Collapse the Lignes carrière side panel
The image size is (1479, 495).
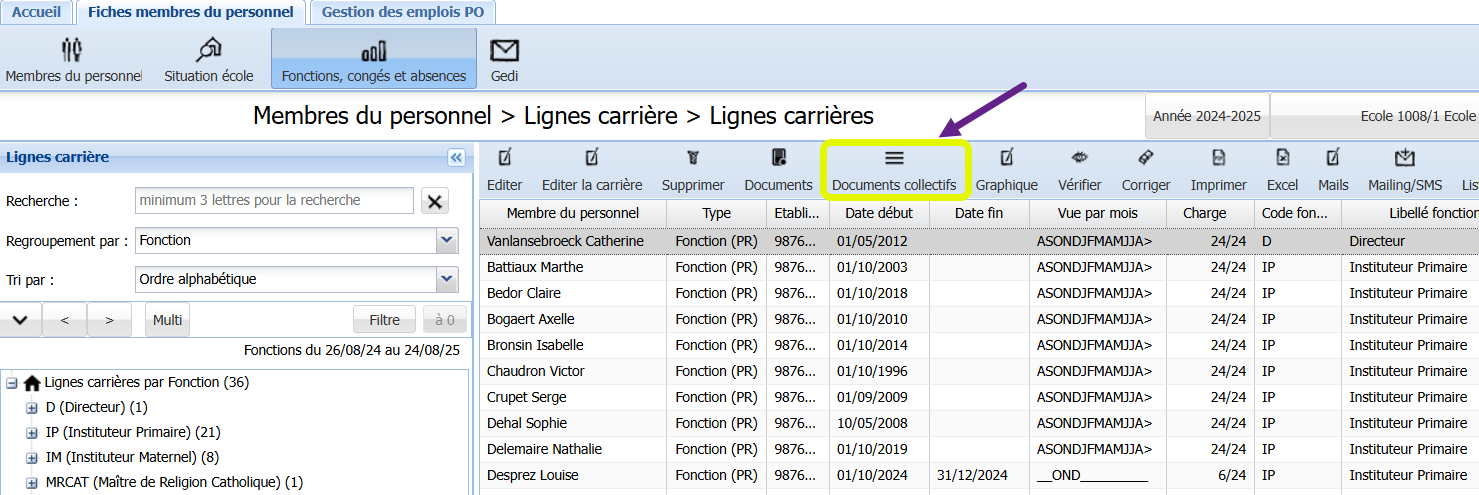coord(456,157)
